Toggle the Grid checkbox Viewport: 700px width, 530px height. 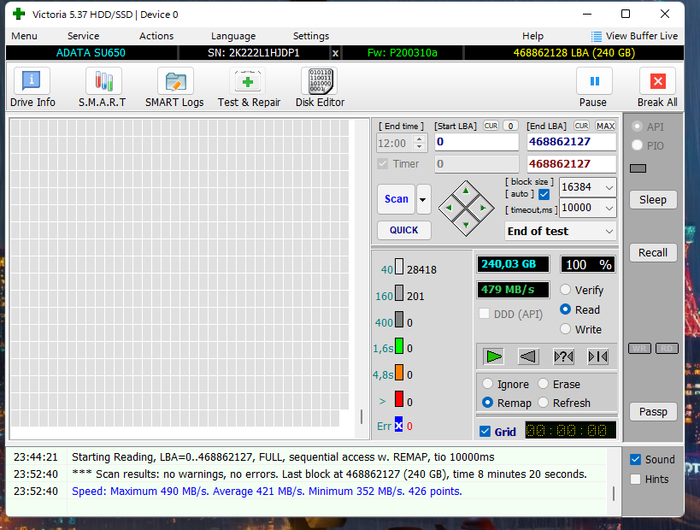[485, 432]
